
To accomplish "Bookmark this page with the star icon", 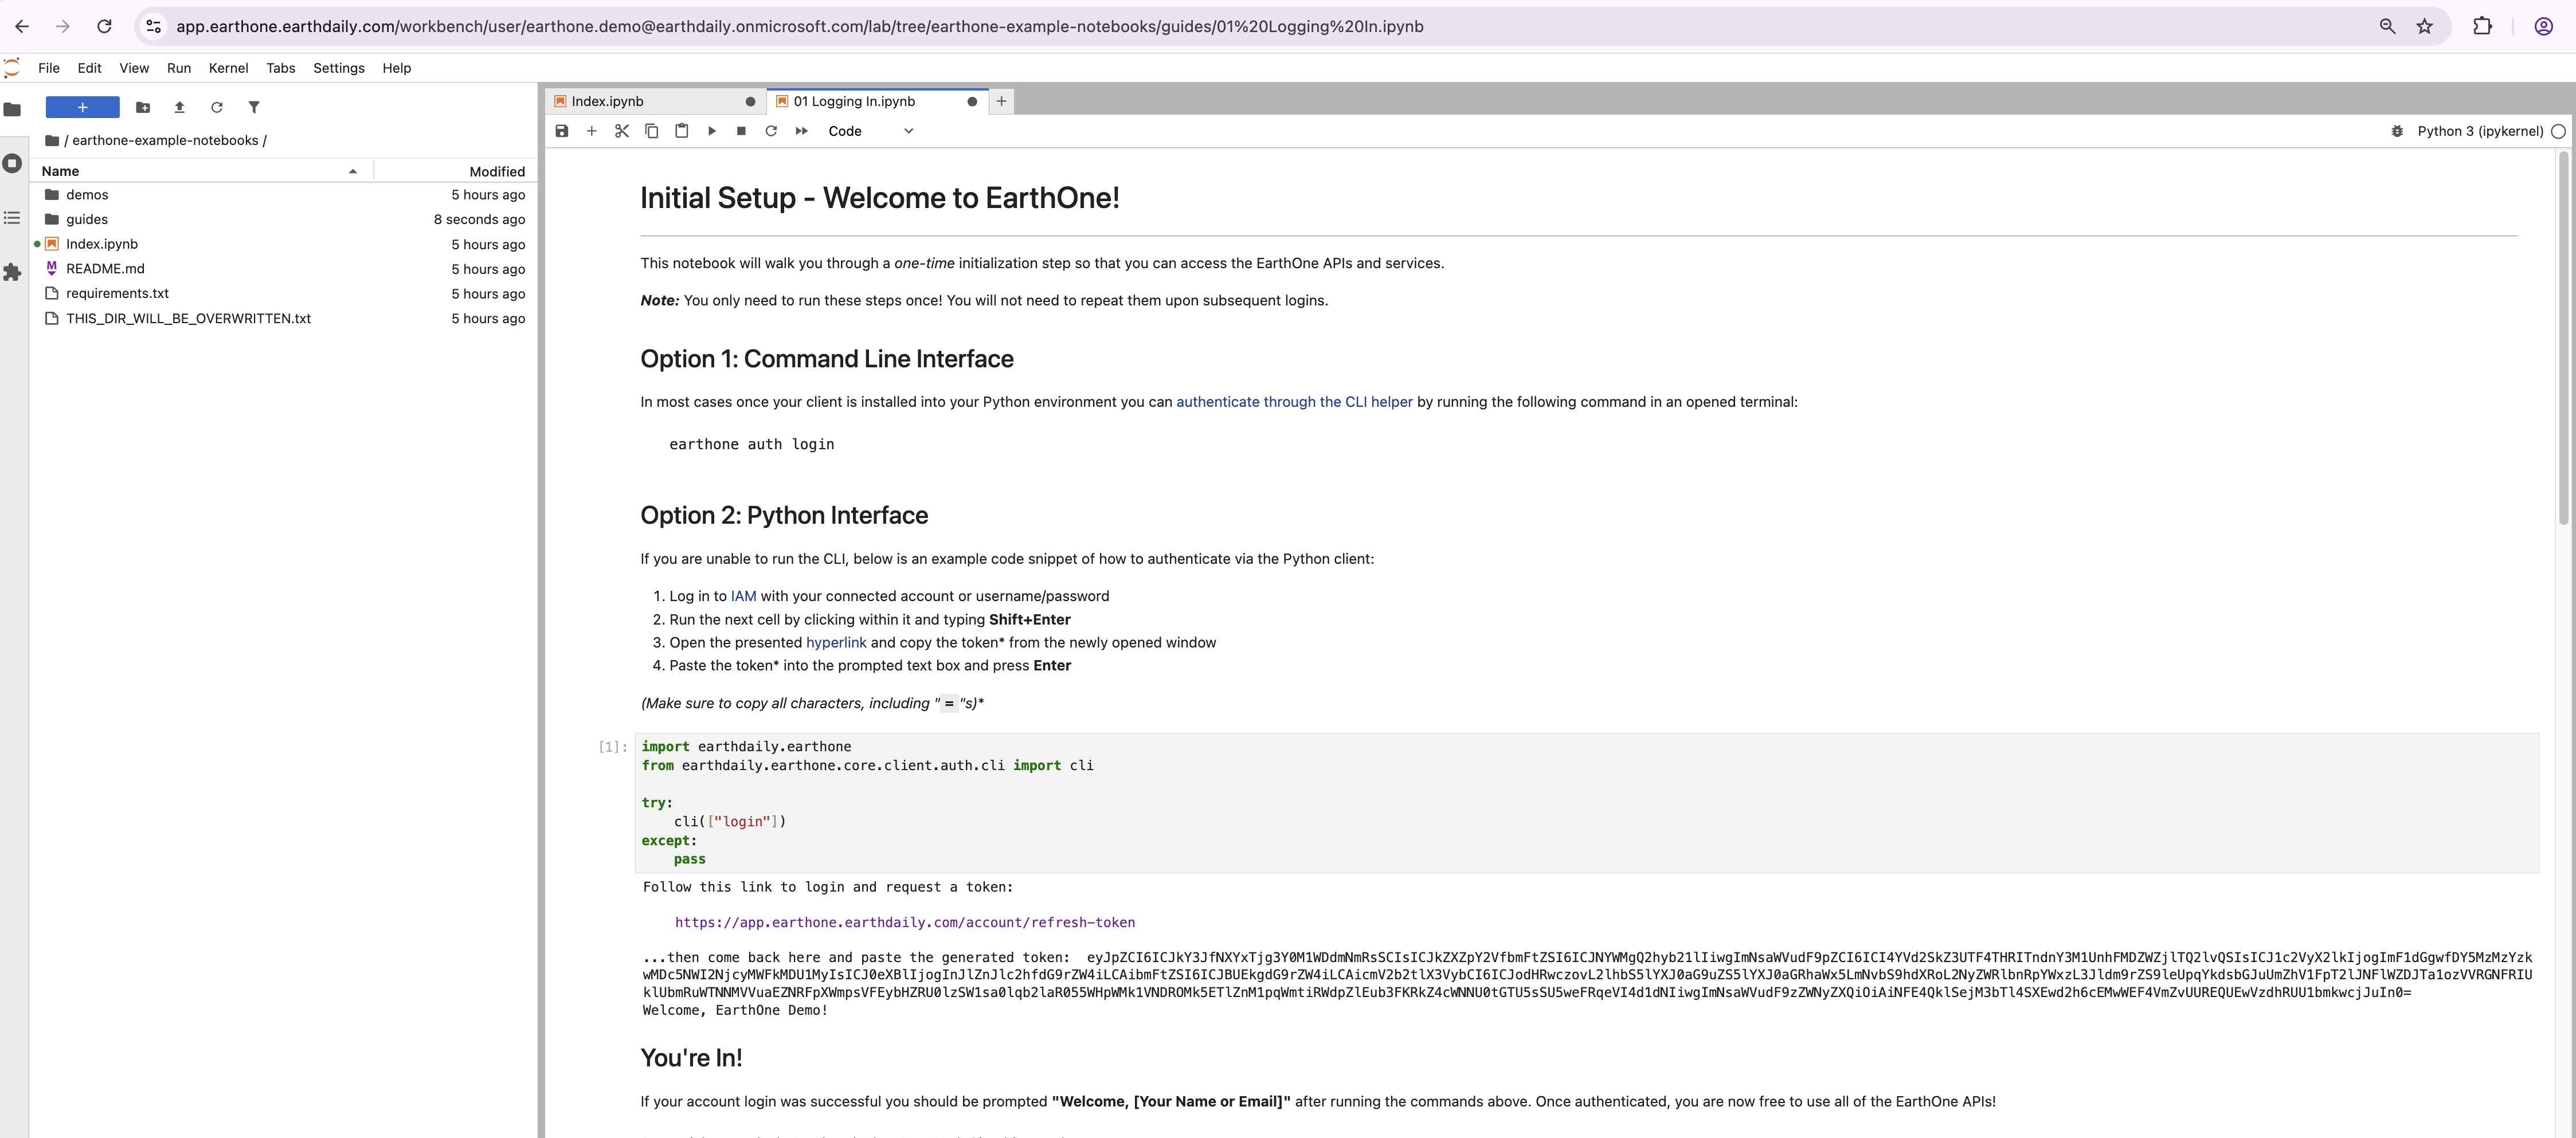I will tap(2425, 27).
